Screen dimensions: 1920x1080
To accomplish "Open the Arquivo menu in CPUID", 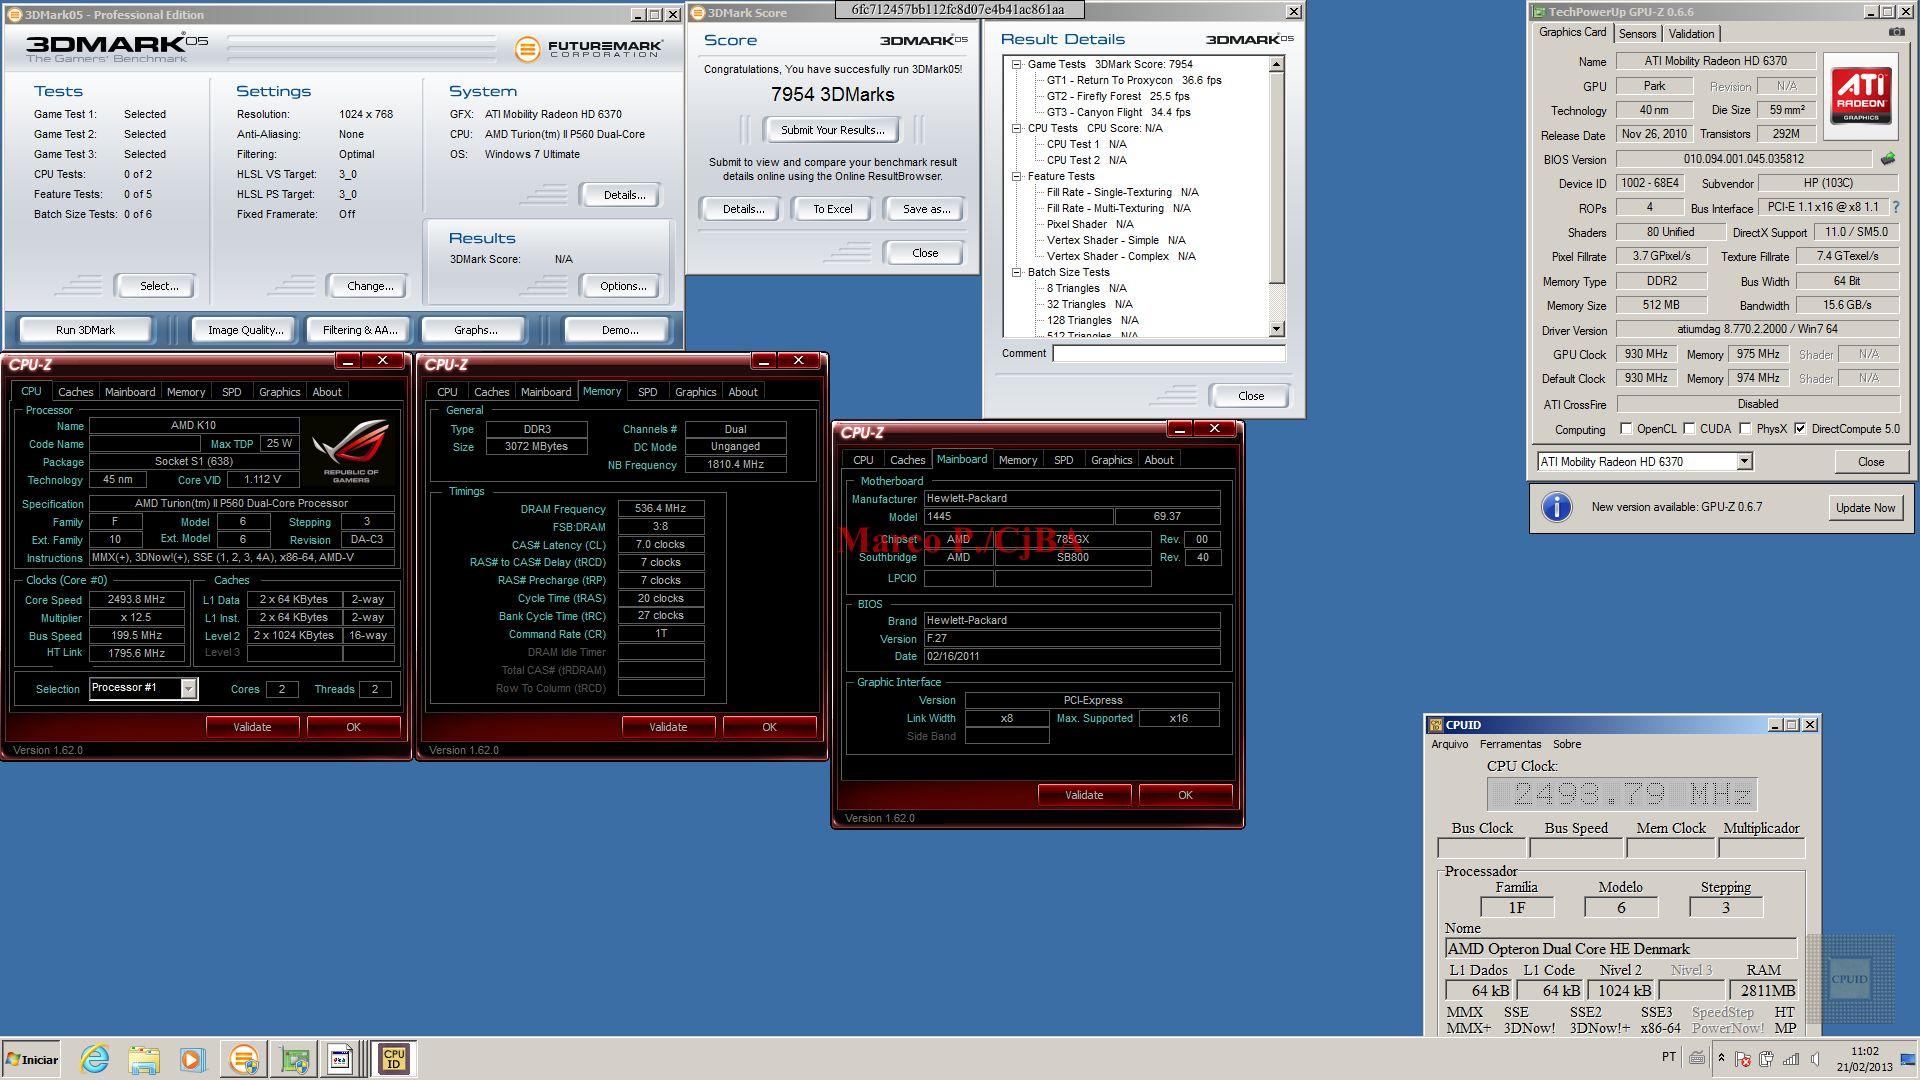I will click(x=1449, y=744).
